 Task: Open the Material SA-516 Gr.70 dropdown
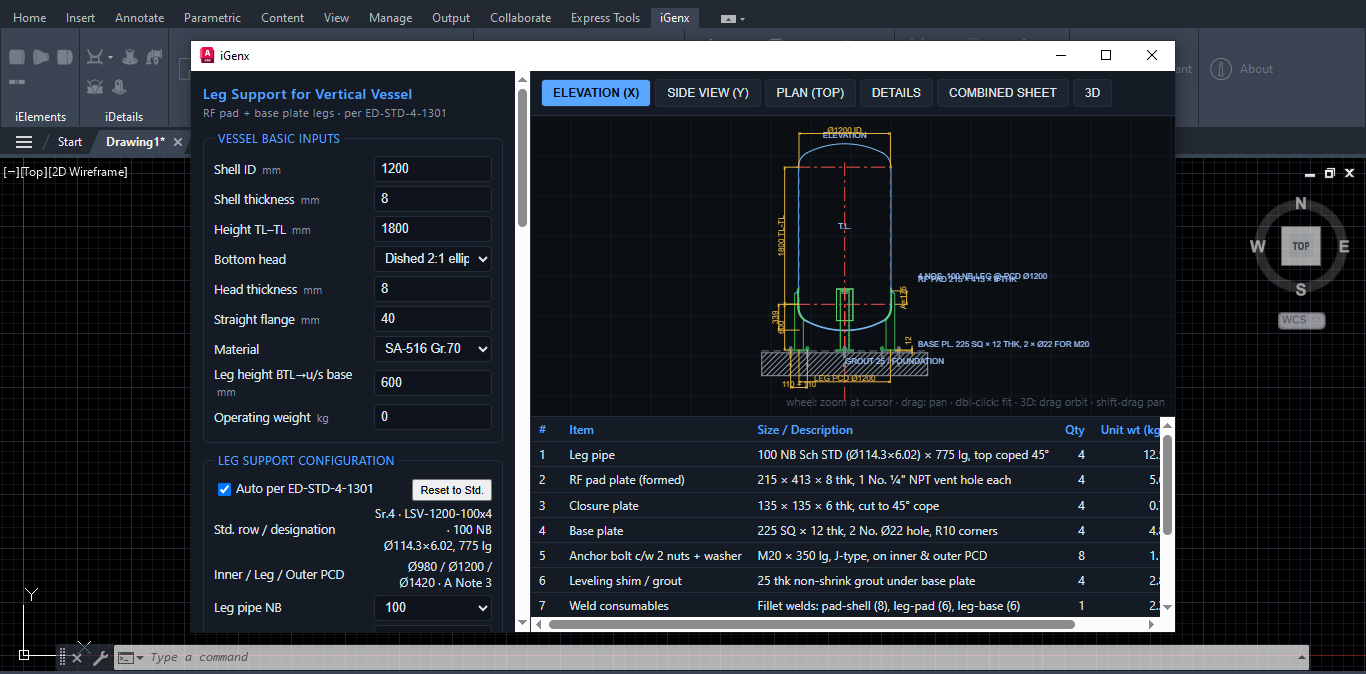[x=433, y=349]
